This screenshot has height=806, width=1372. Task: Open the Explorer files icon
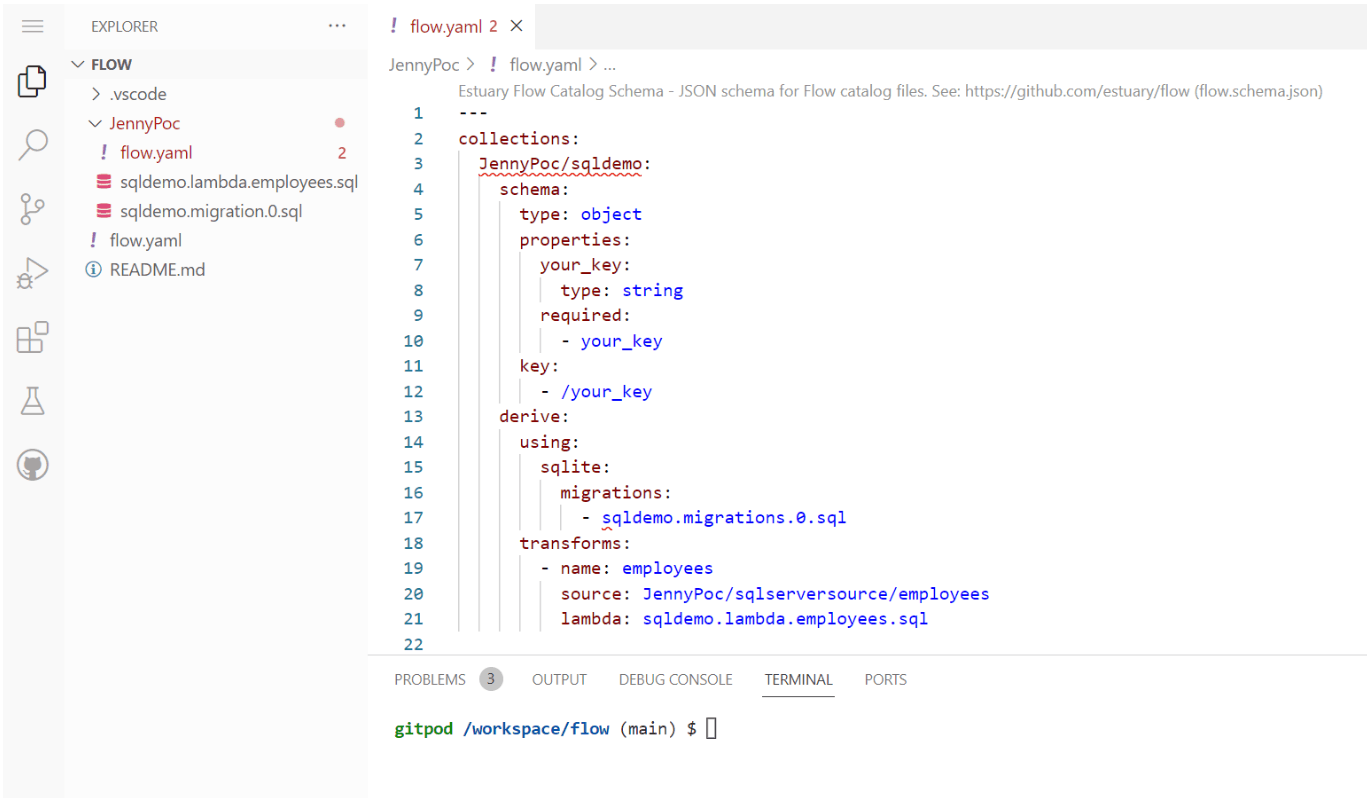(33, 81)
